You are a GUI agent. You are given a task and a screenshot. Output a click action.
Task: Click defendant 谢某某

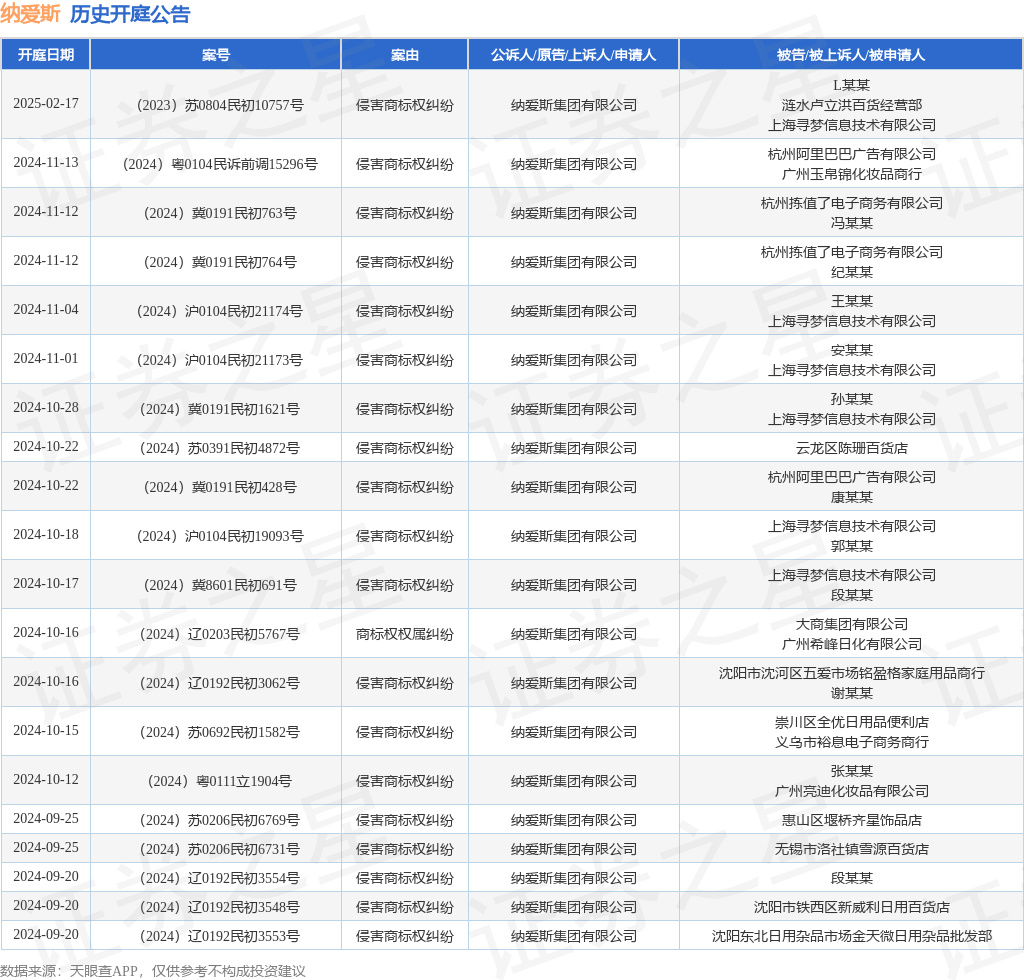[852, 693]
